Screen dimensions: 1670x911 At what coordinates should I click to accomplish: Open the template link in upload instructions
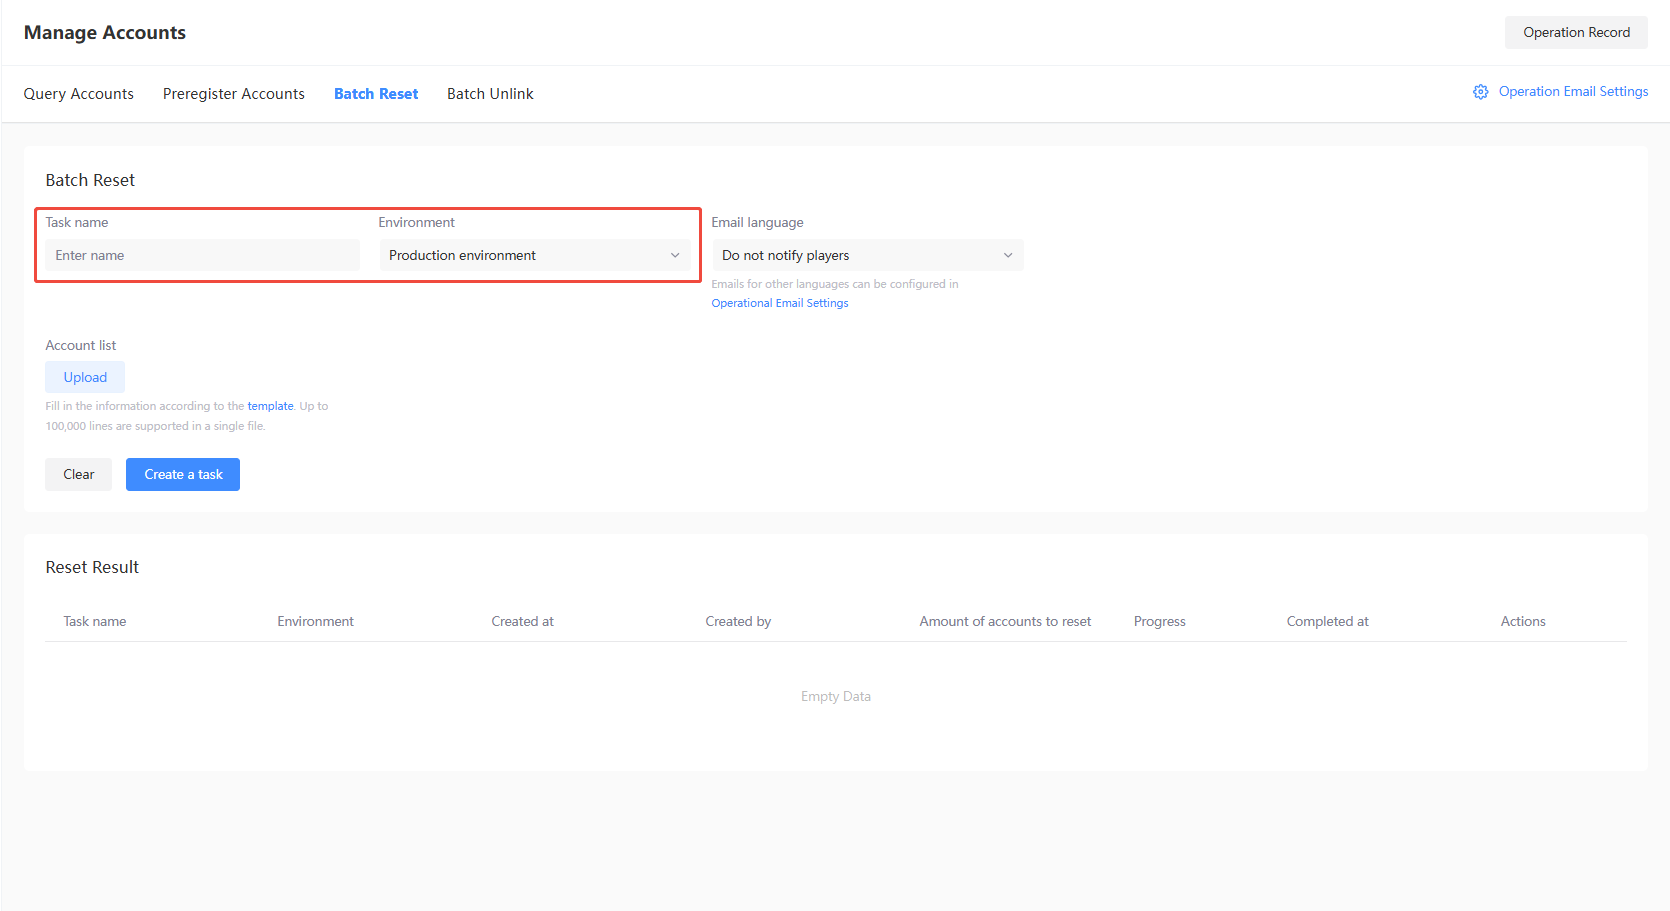click(270, 406)
